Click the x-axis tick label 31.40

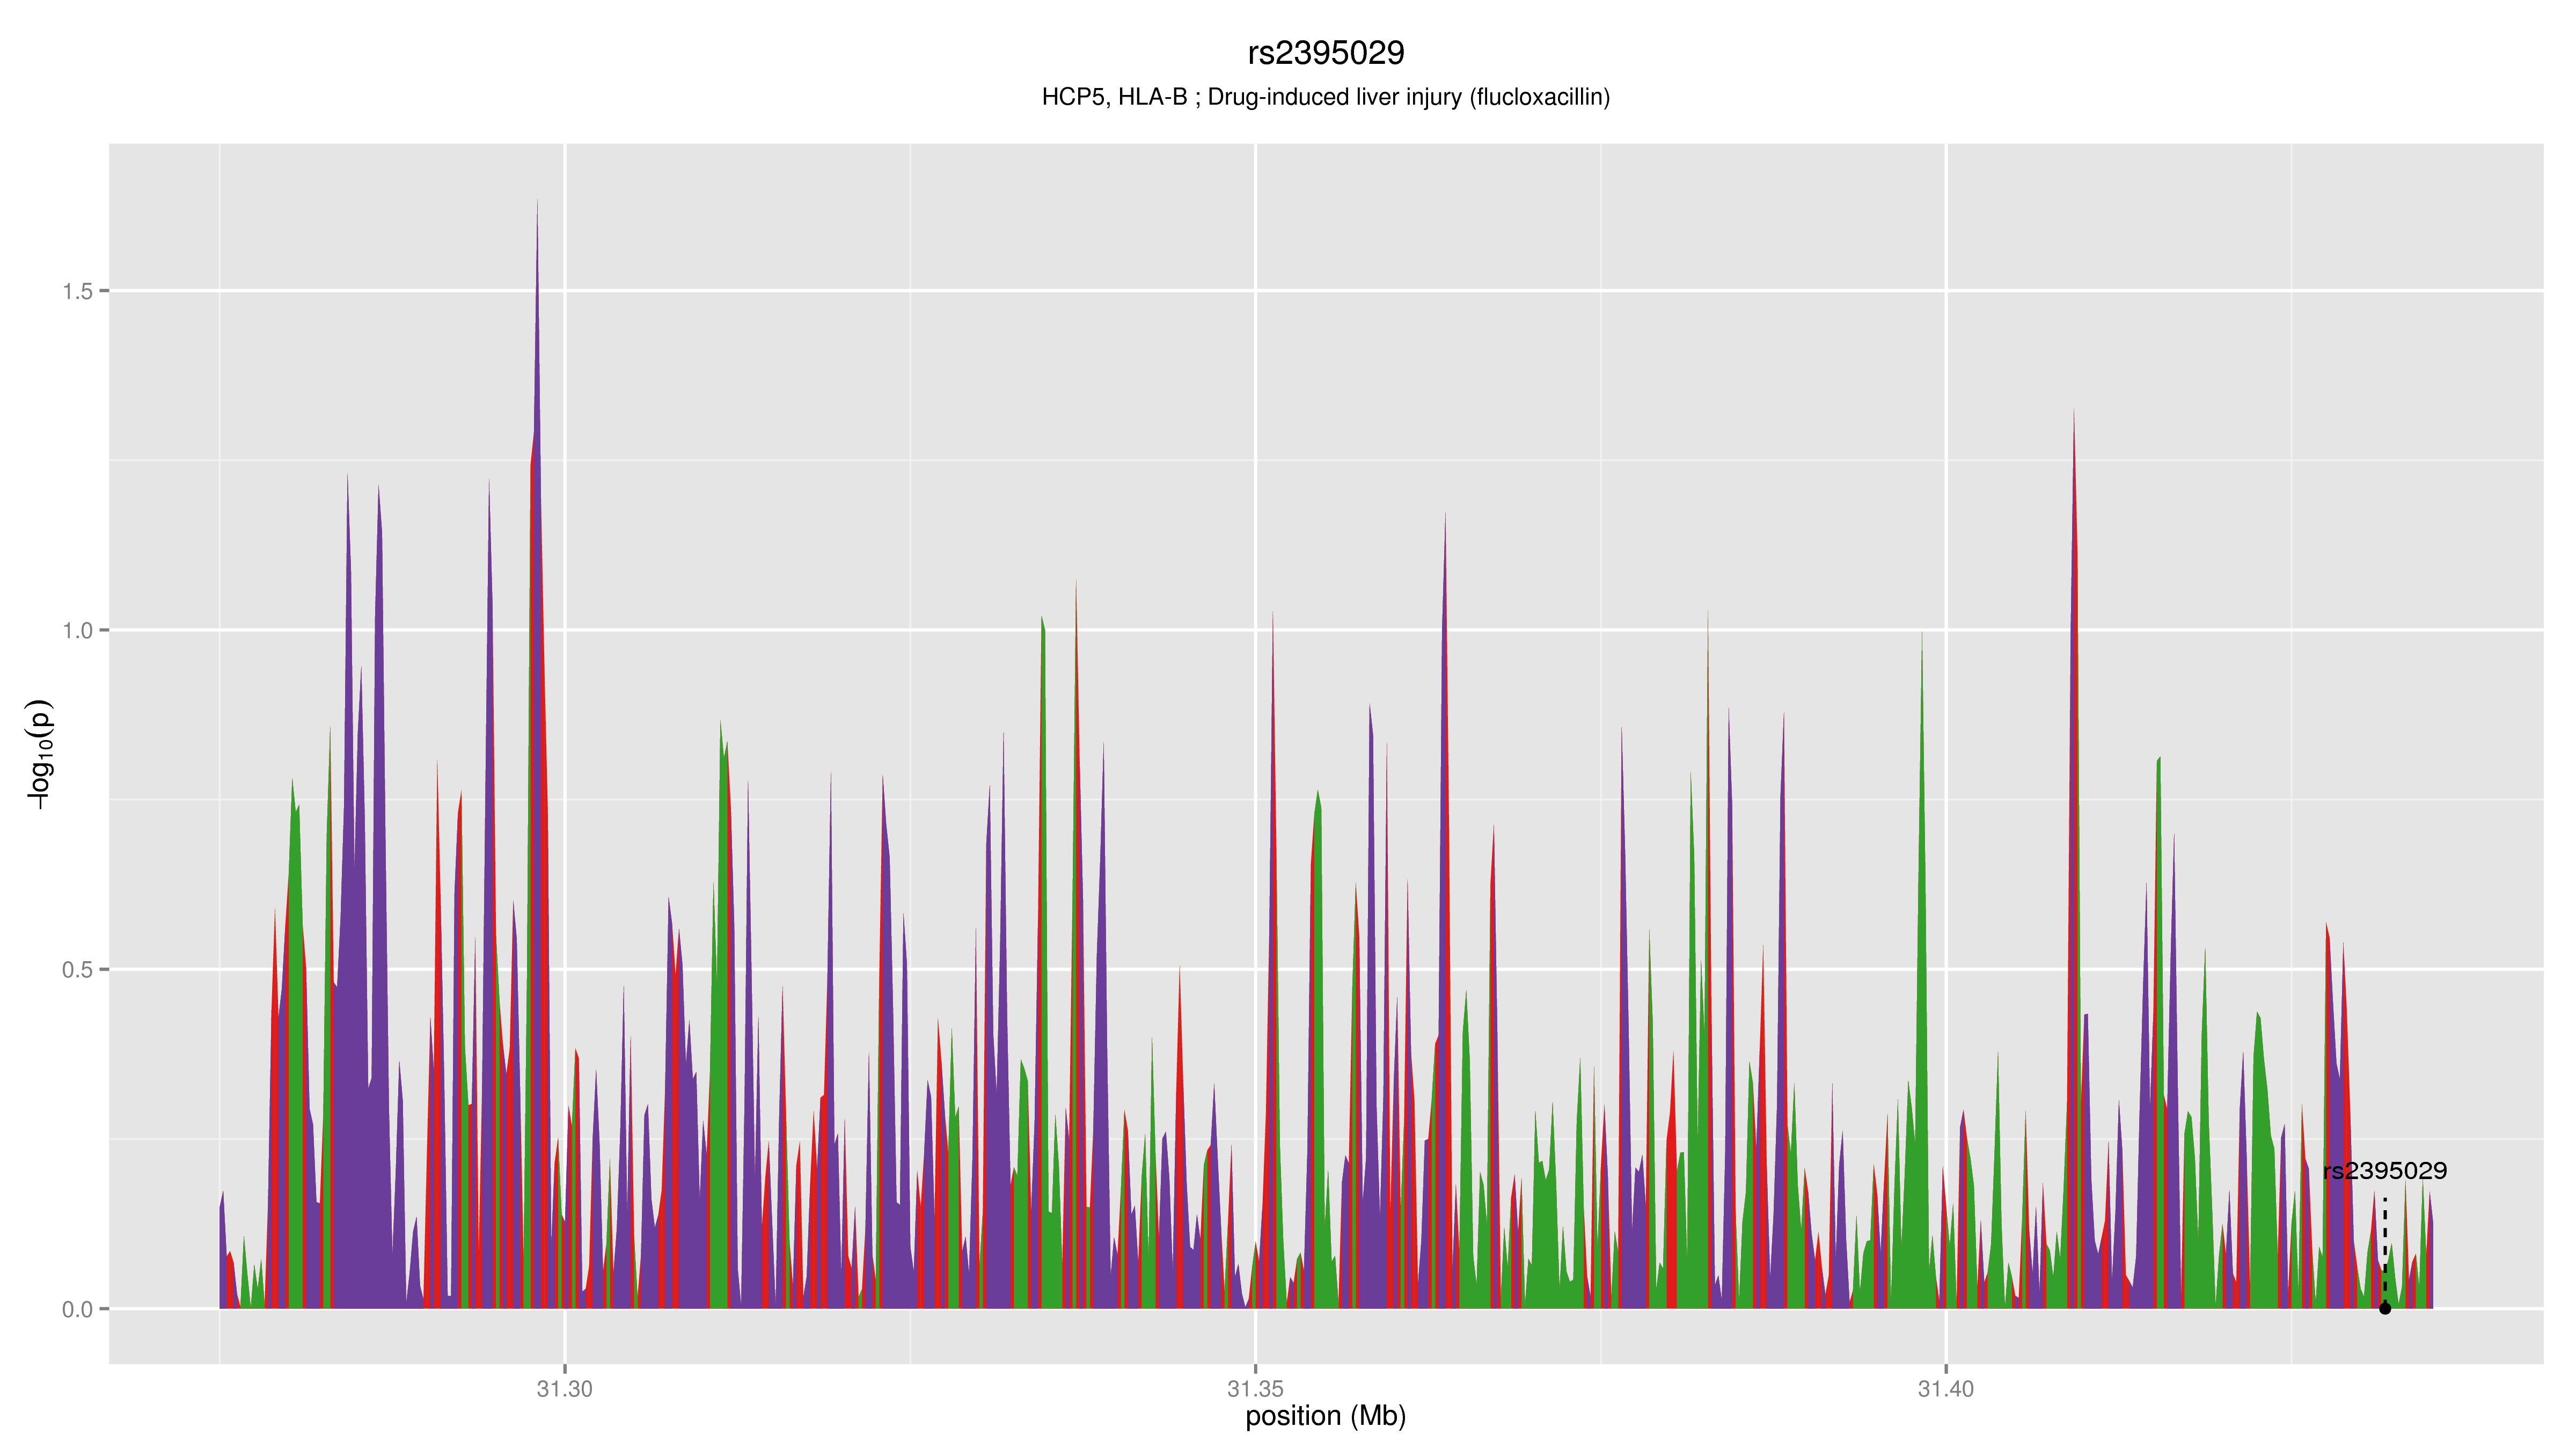(1945, 1388)
